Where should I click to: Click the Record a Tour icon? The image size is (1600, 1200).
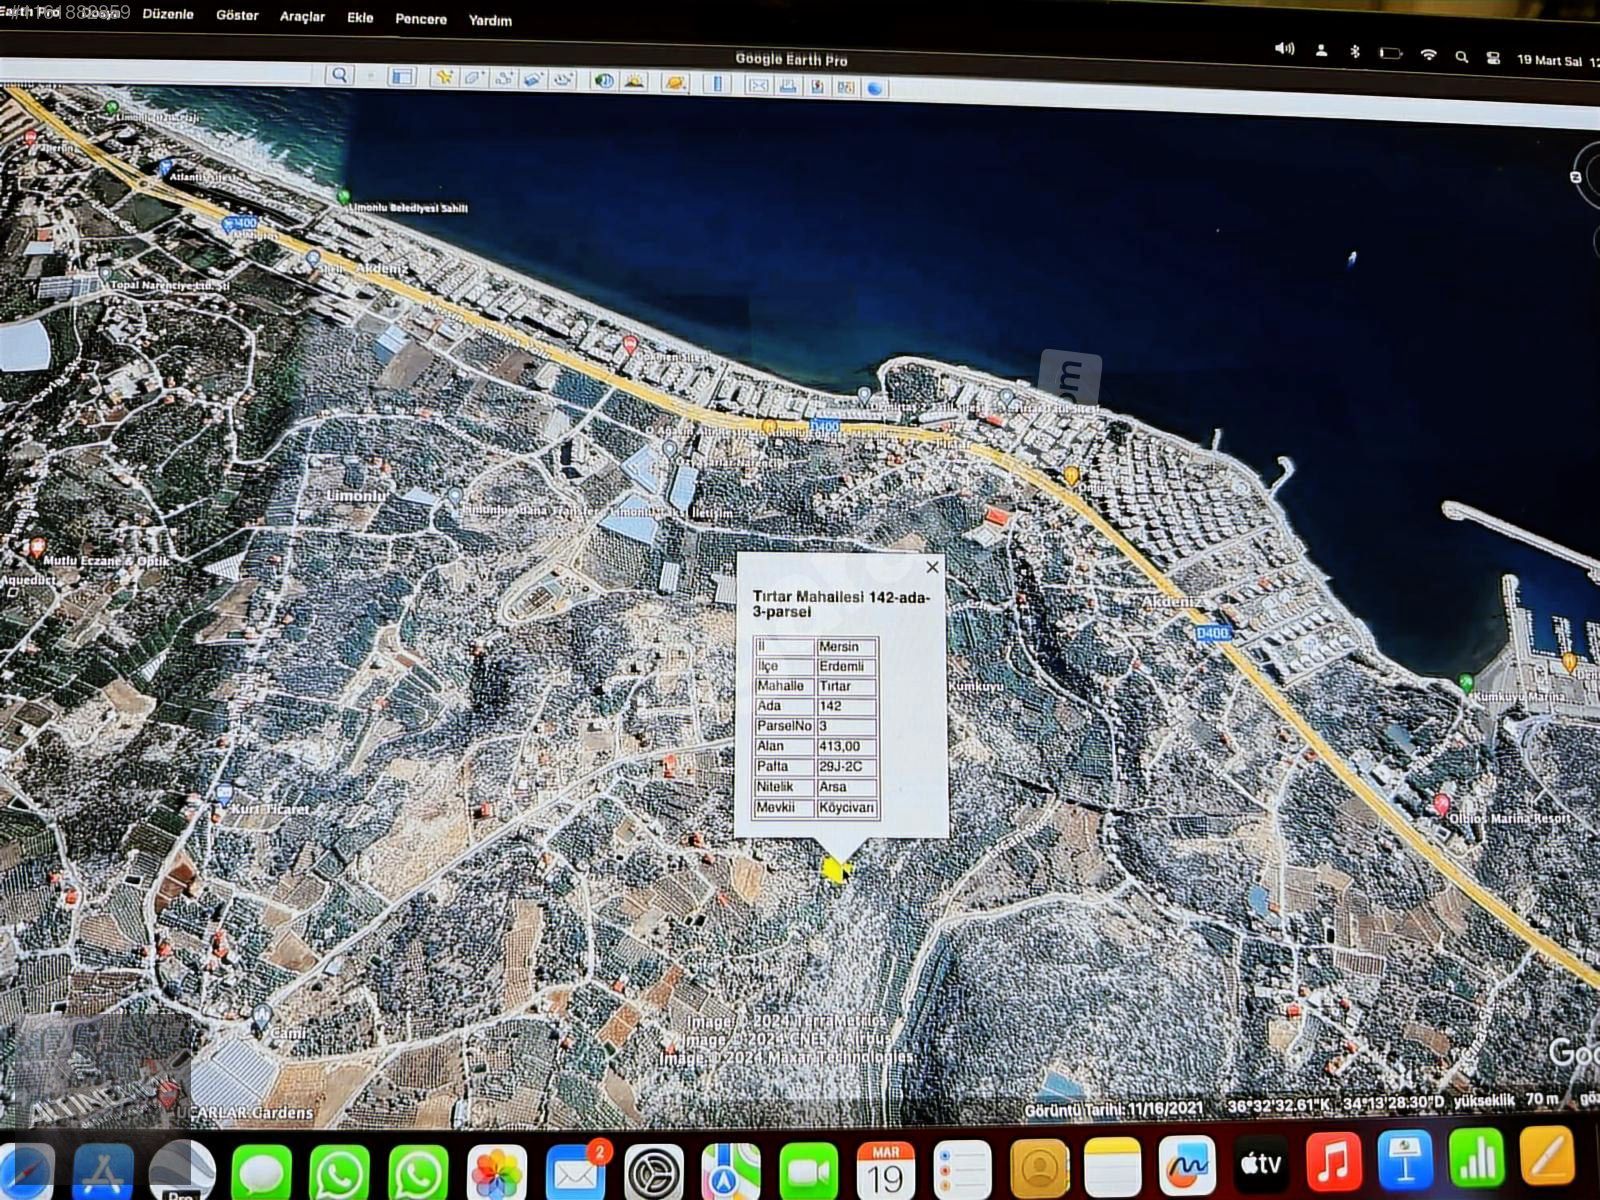click(x=563, y=80)
